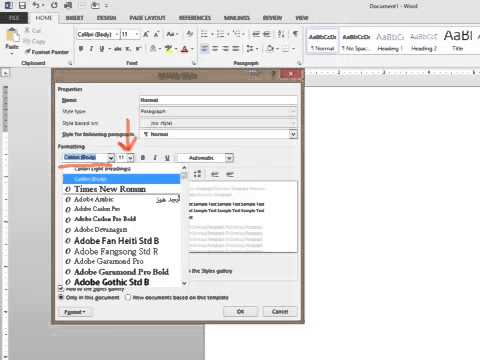Image resolution: width=480 pixels, height=360 pixels.
Task: Expand the Style for following paragraph dropdown
Action: coord(293,134)
